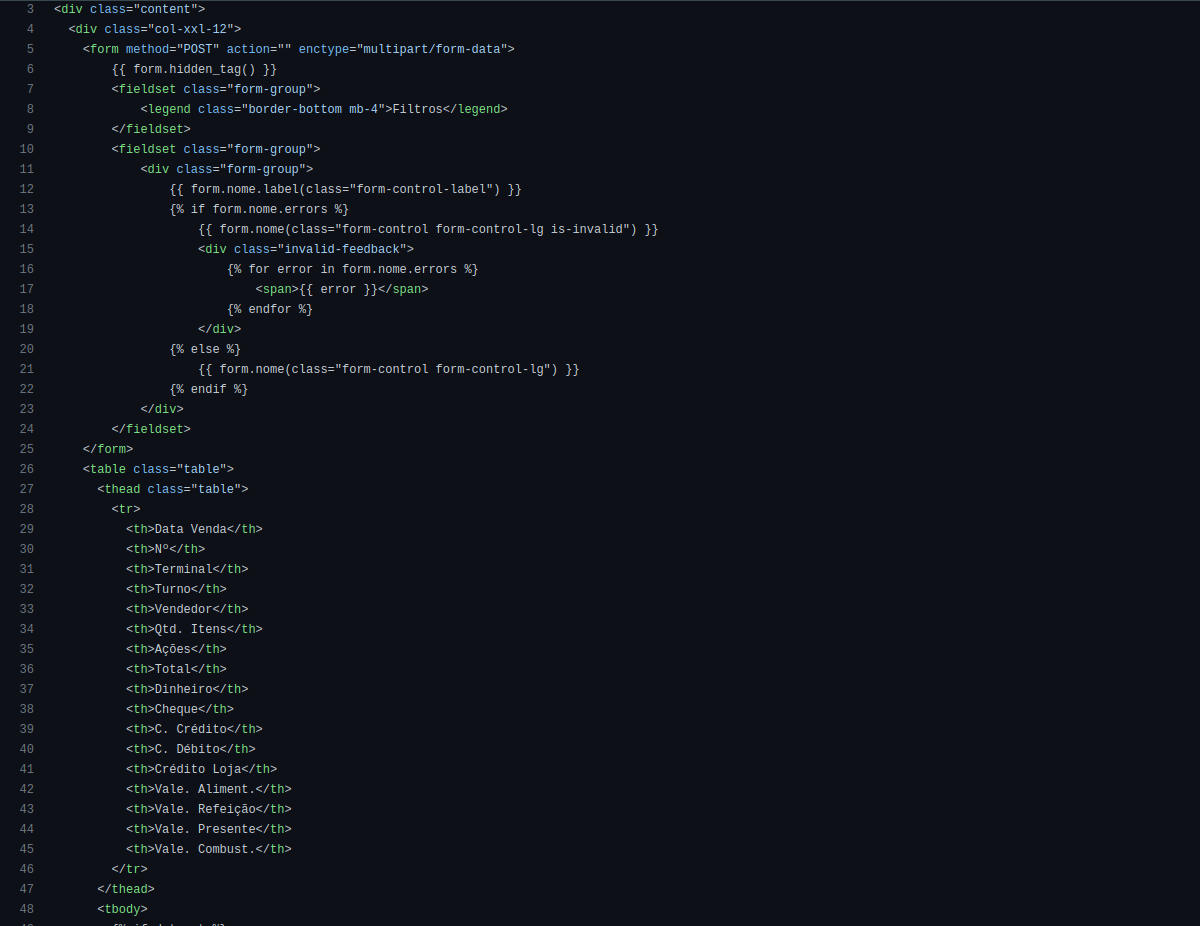1200x926 pixels.
Task: Click the {% endfor %} statement
Action: click(x=270, y=309)
